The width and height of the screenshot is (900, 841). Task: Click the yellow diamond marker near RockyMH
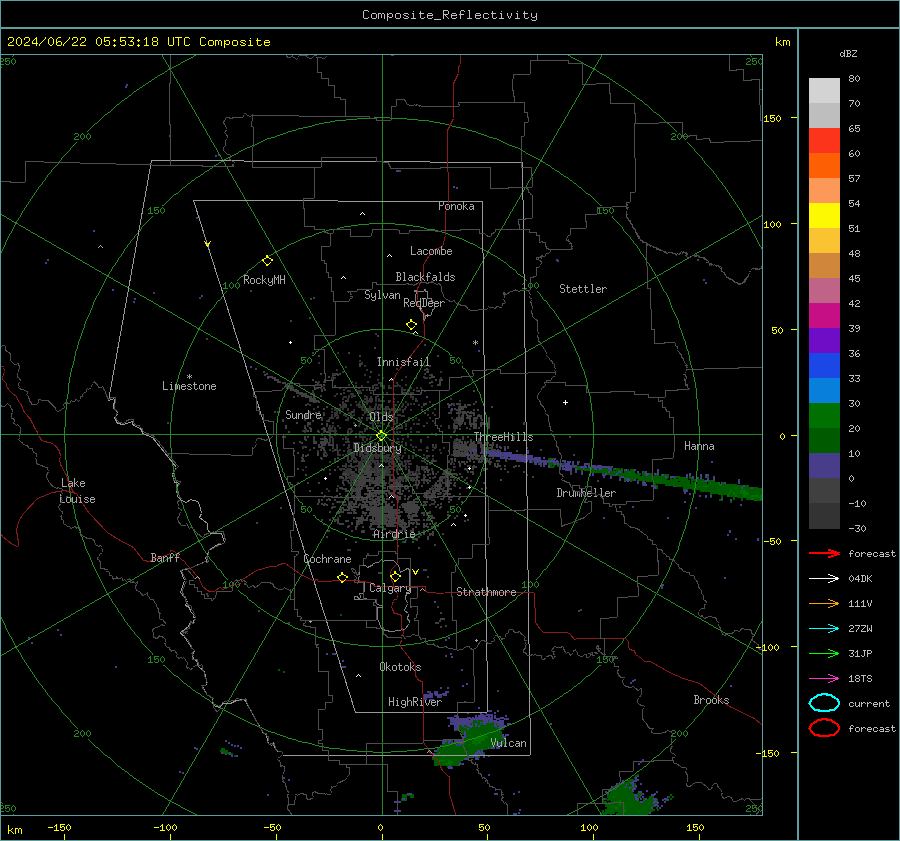(x=267, y=261)
